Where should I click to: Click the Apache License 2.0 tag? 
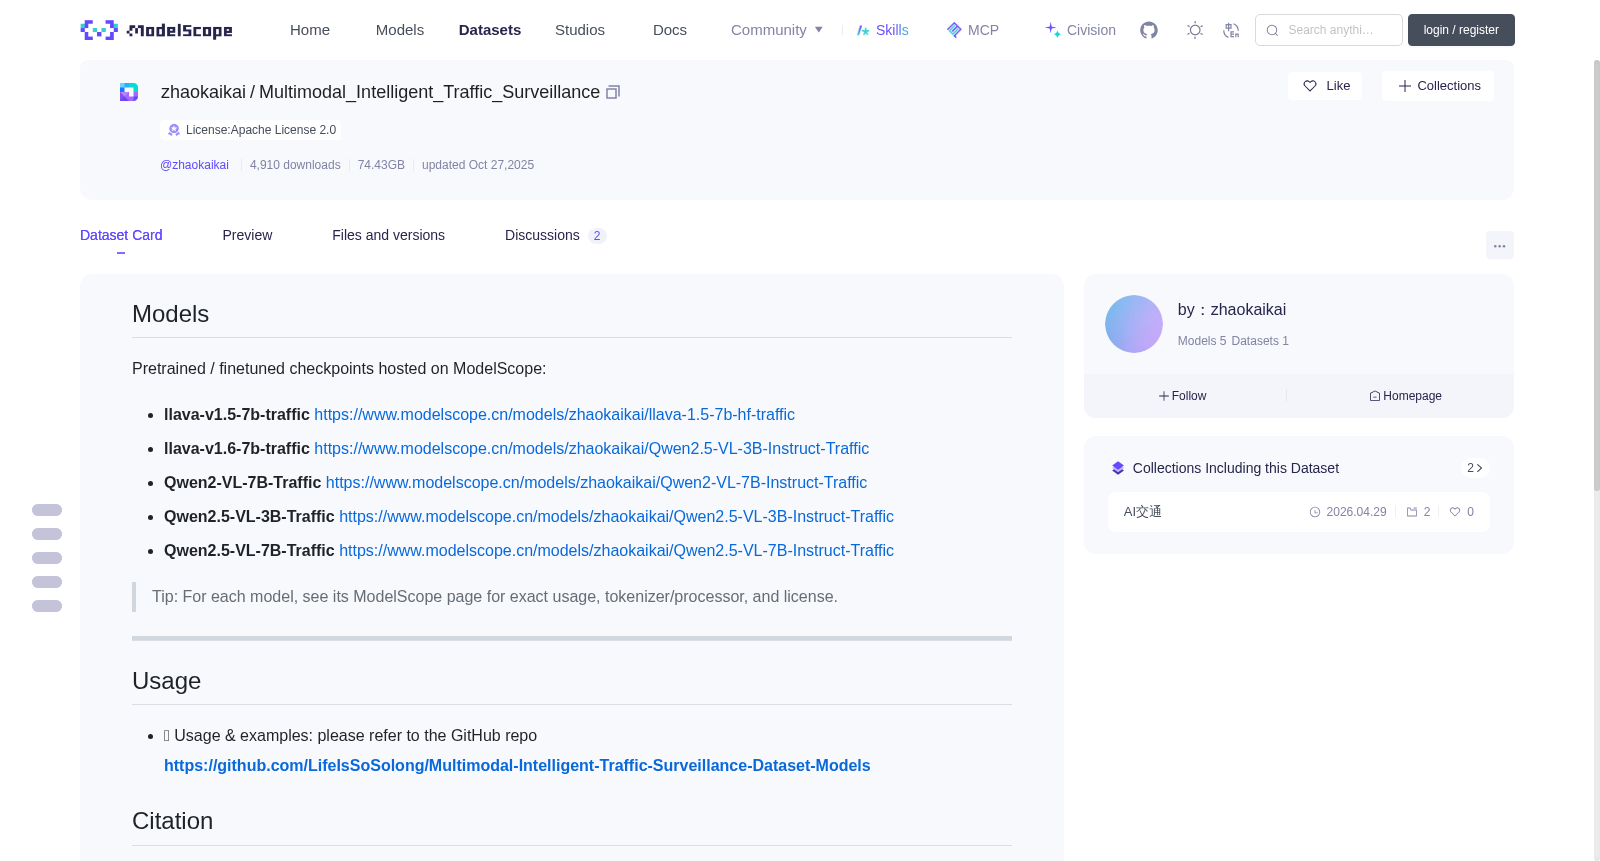tap(251, 130)
